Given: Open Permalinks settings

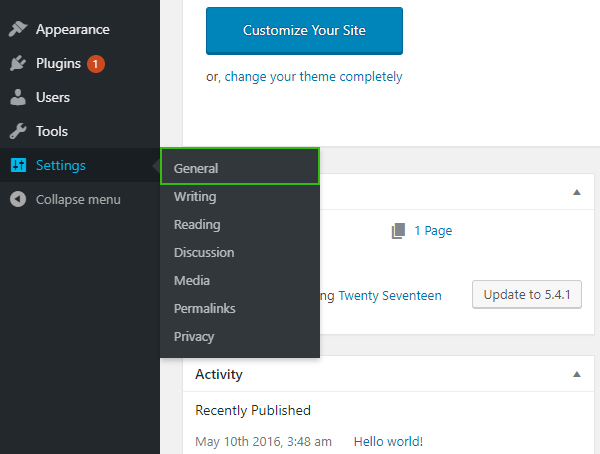Looking at the screenshot, I should pos(205,309).
